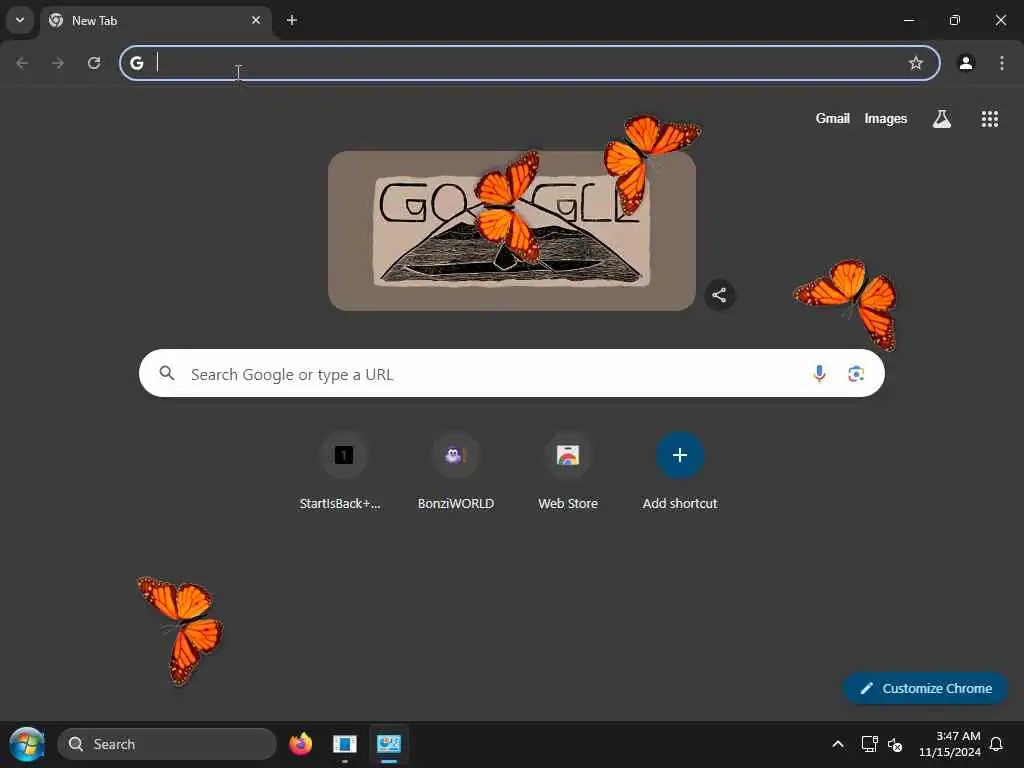Open the Chrome profile icon
Viewport: 1024px width, 768px height.
[966, 63]
